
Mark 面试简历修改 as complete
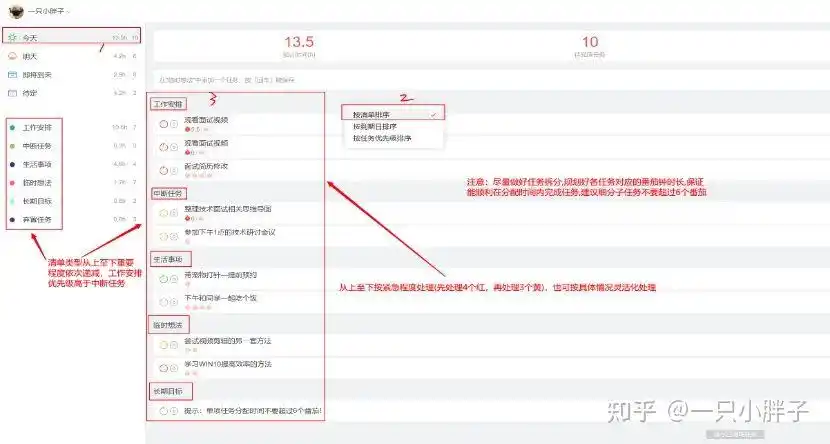click(164, 170)
